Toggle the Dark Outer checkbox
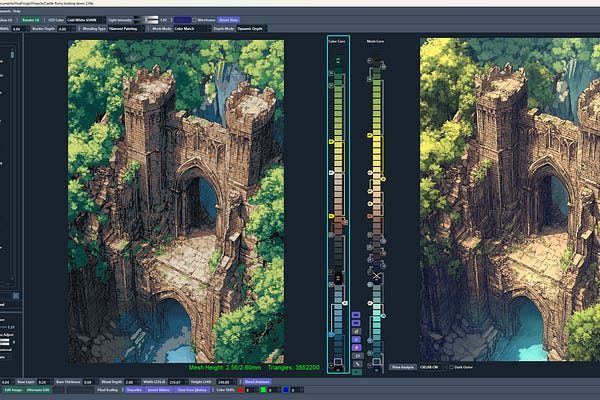 [453, 368]
